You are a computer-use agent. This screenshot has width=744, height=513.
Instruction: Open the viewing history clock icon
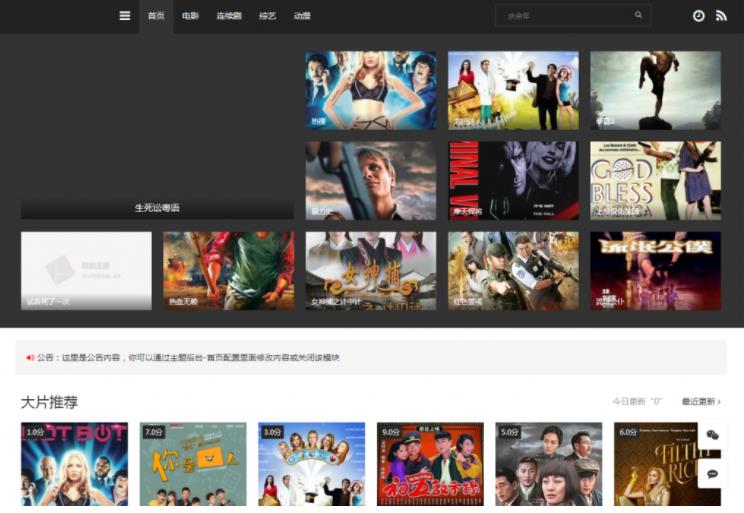(x=698, y=16)
